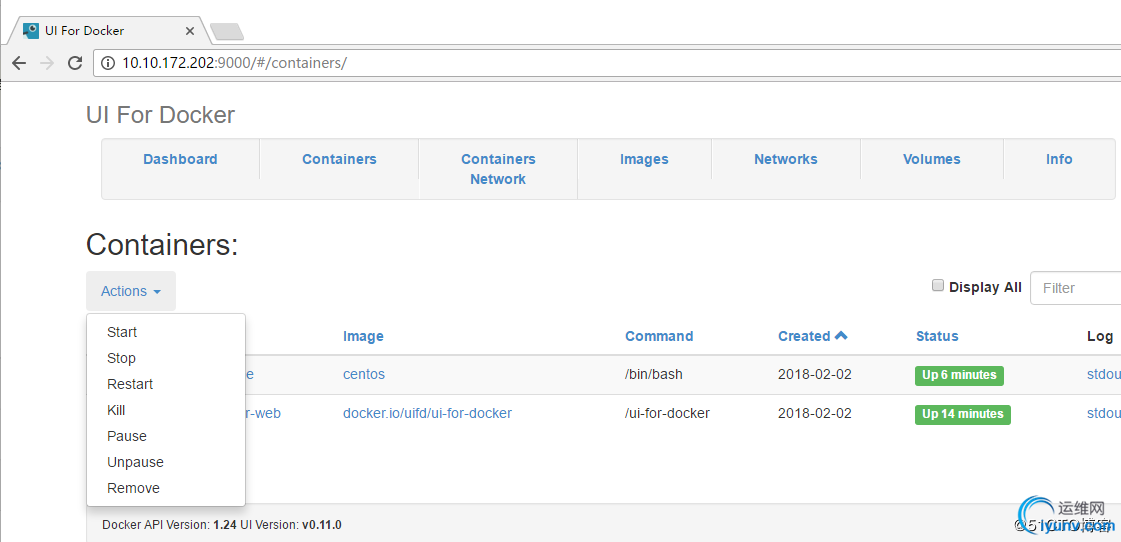
Task: Click the created date in the ui-for-docker row
Action: tap(815, 413)
